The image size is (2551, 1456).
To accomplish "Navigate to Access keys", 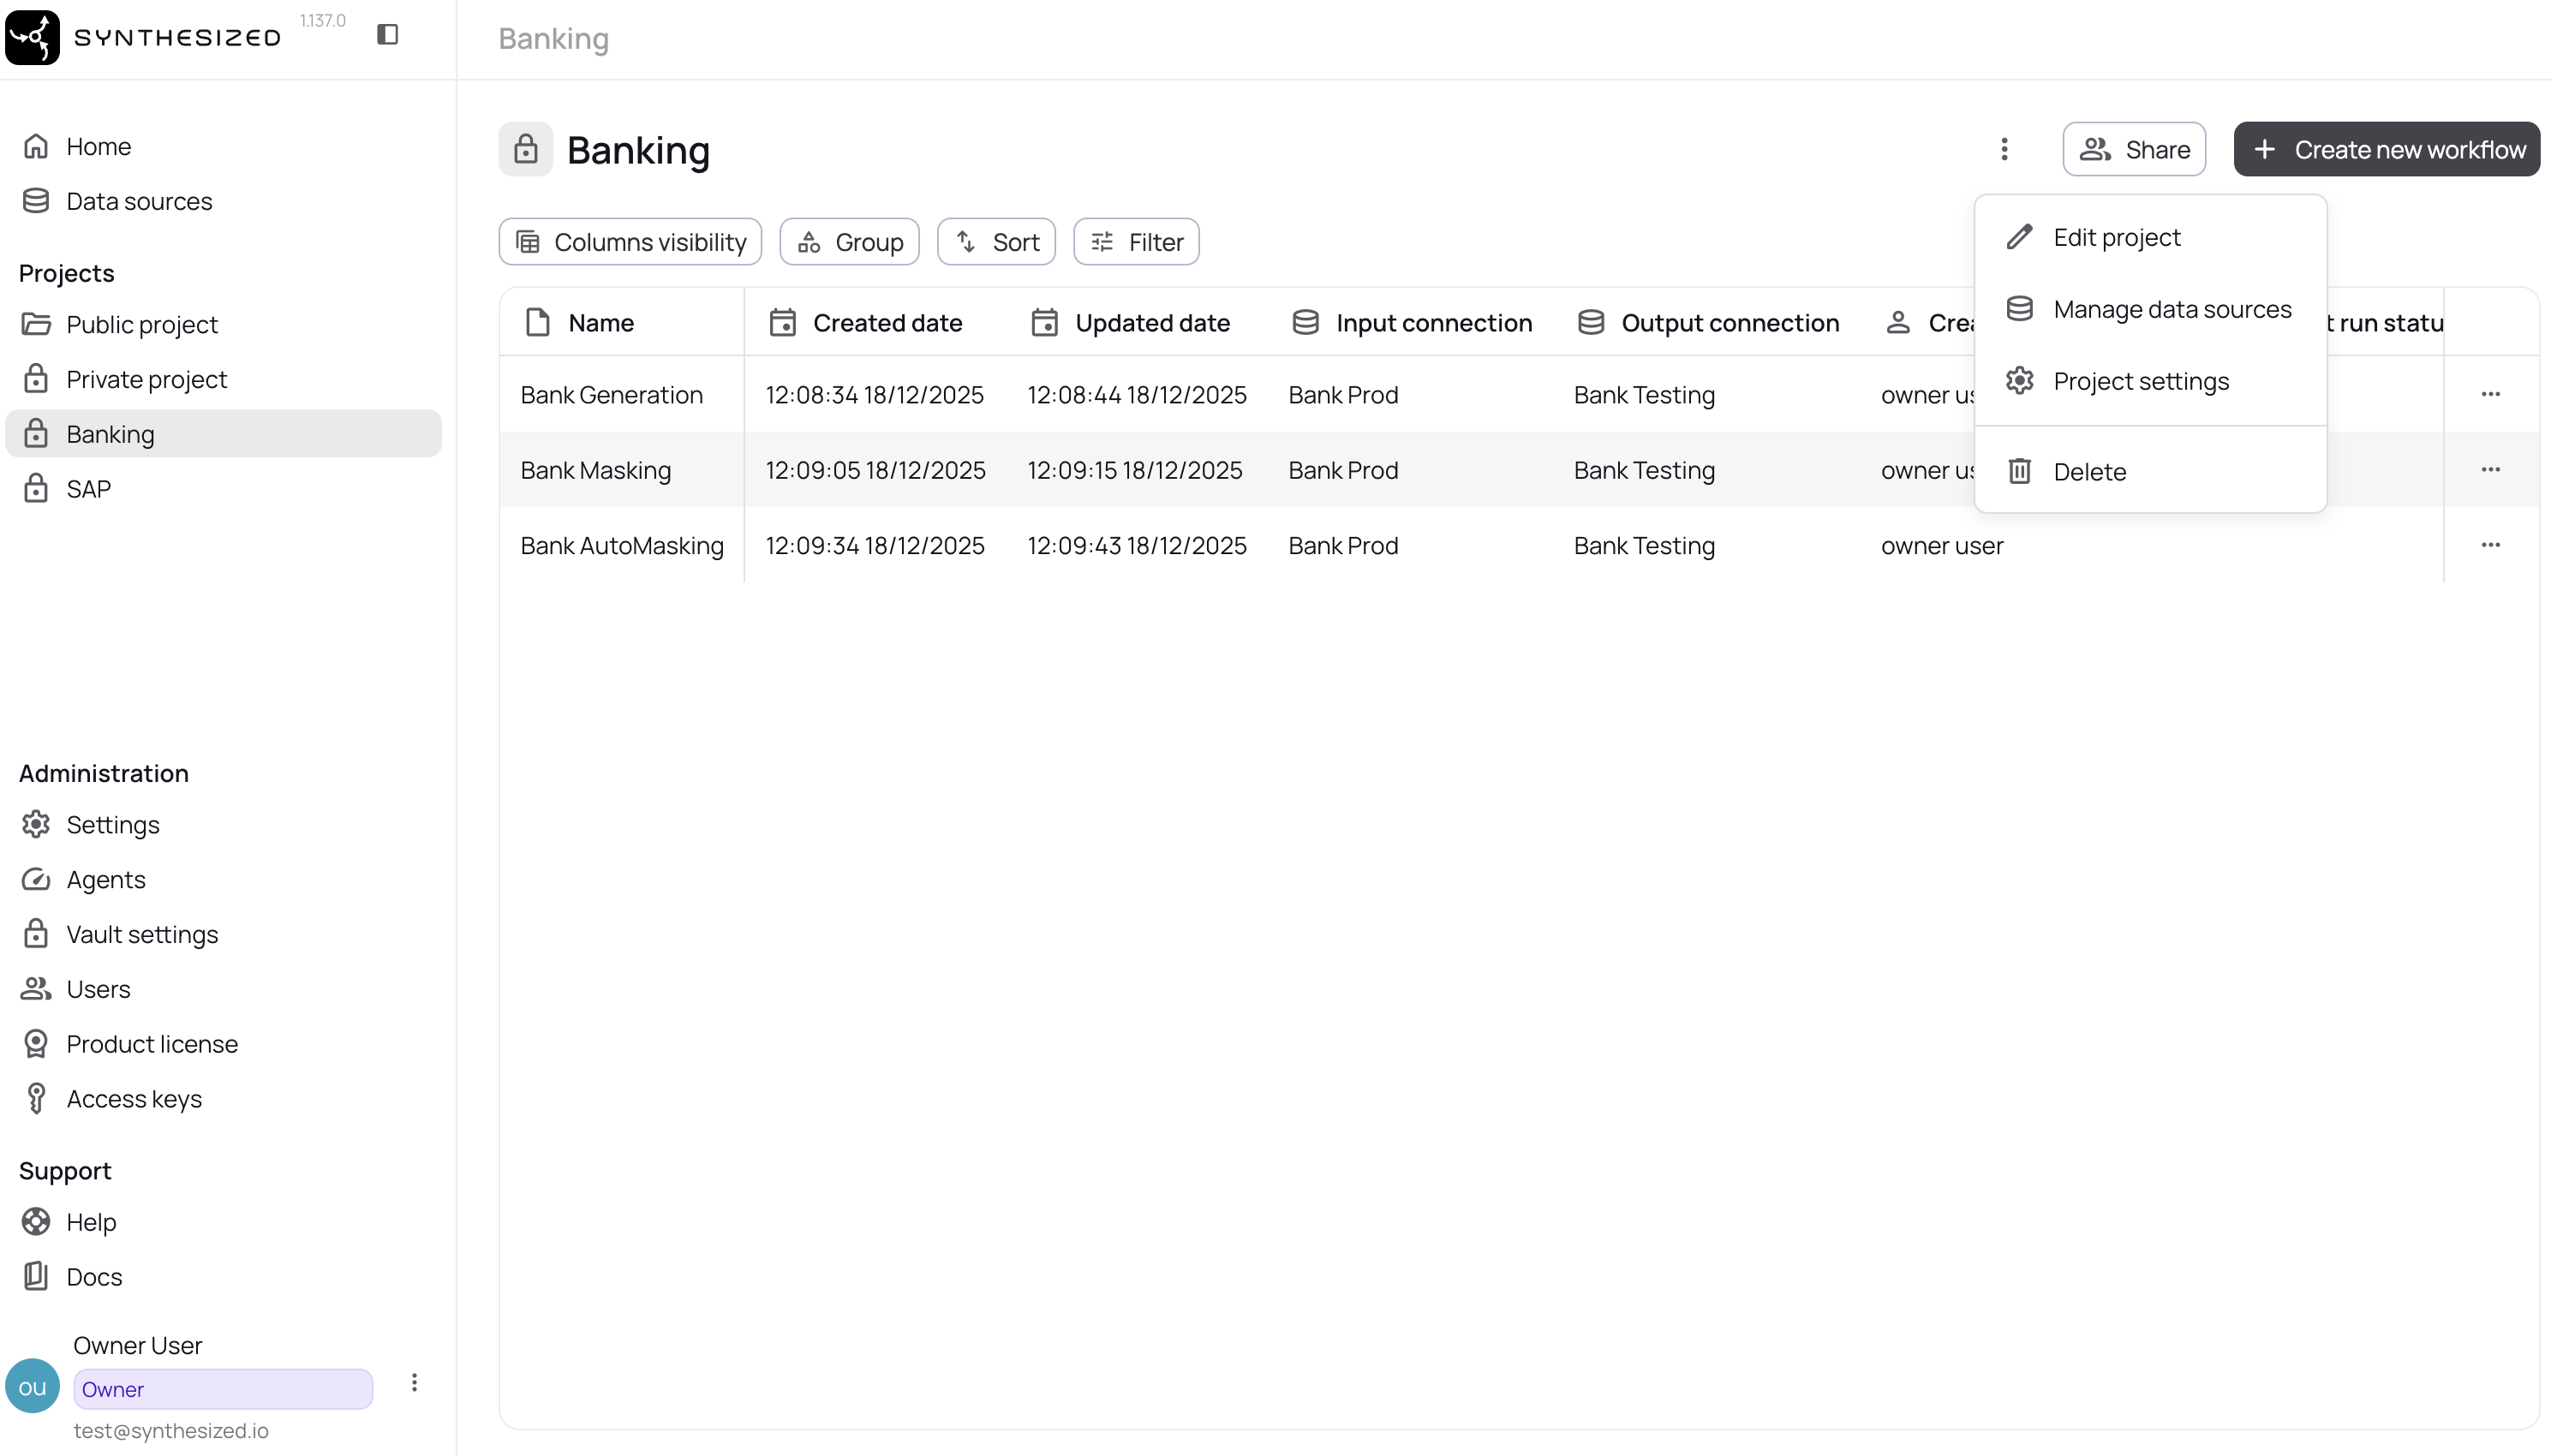I will point(134,1099).
